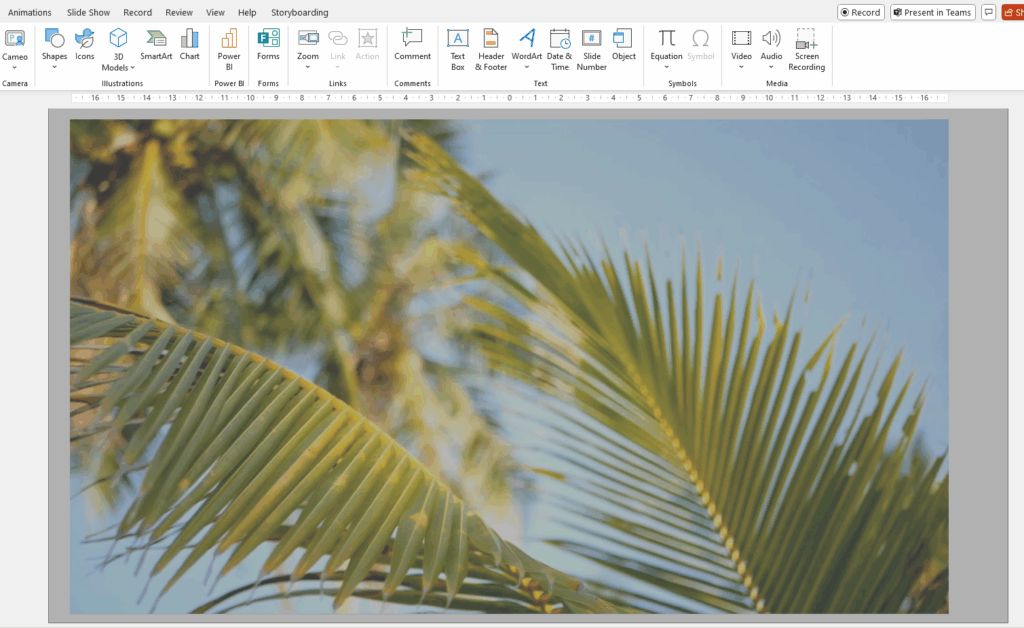Expand the Audio dropdown arrow

[x=771, y=67]
